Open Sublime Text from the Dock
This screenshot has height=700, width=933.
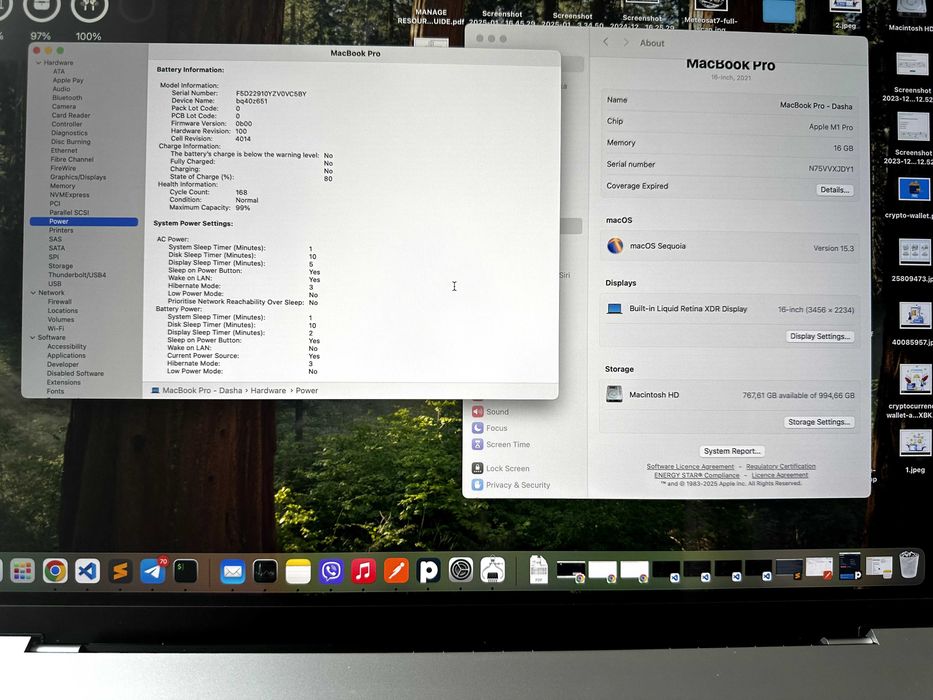120,571
